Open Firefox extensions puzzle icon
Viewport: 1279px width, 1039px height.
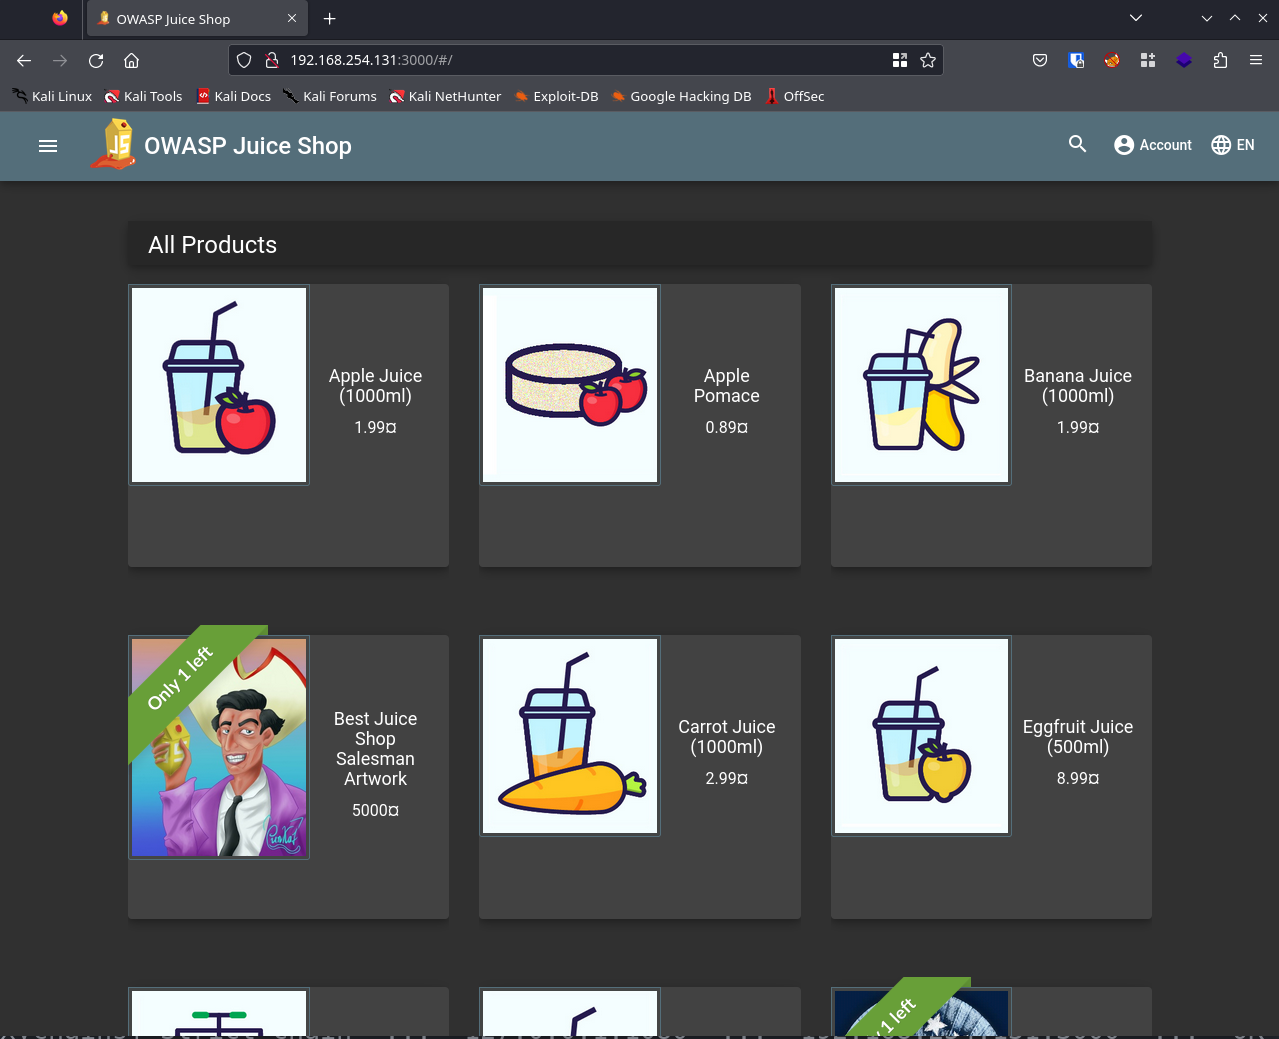1220,61
